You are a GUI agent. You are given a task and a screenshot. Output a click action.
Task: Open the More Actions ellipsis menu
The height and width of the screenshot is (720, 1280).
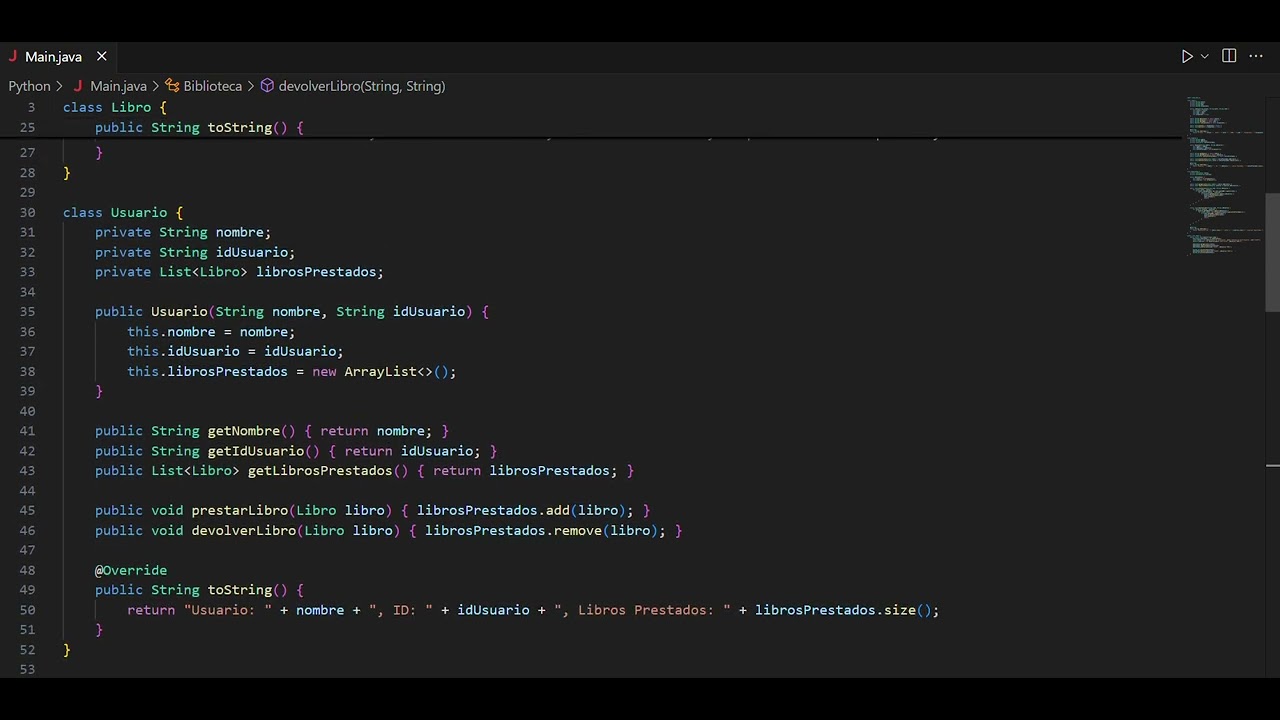[1256, 57]
